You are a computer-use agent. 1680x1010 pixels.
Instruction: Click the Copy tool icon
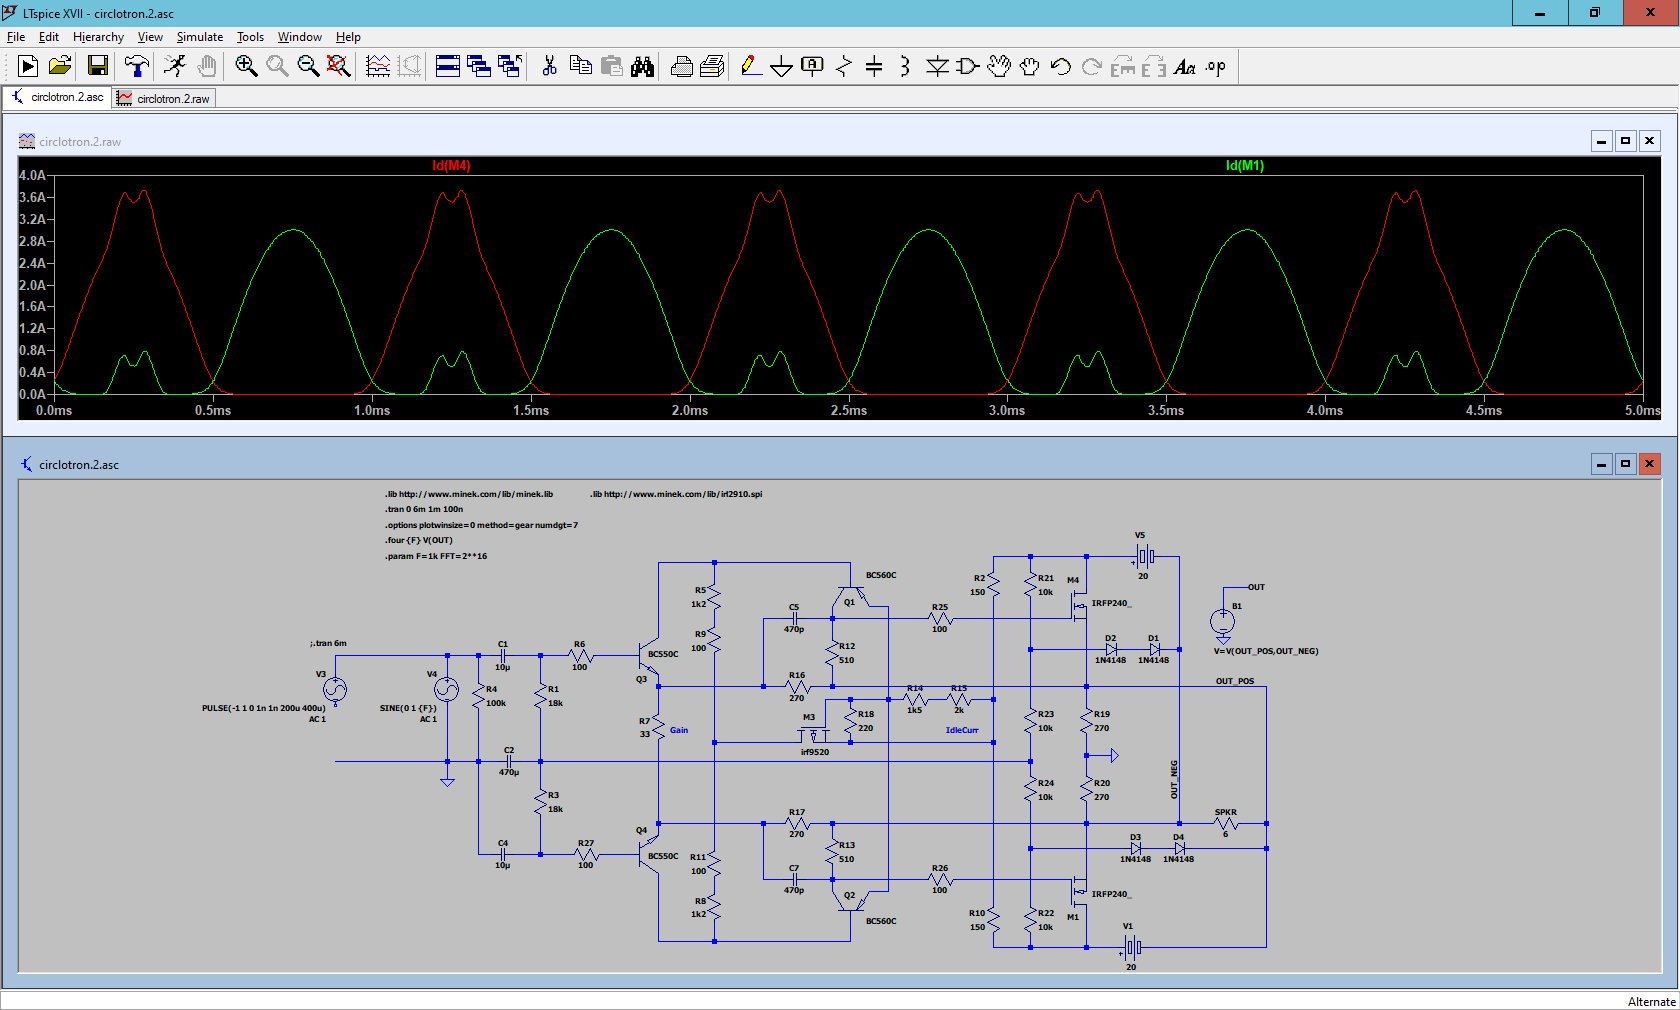pyautogui.click(x=580, y=66)
